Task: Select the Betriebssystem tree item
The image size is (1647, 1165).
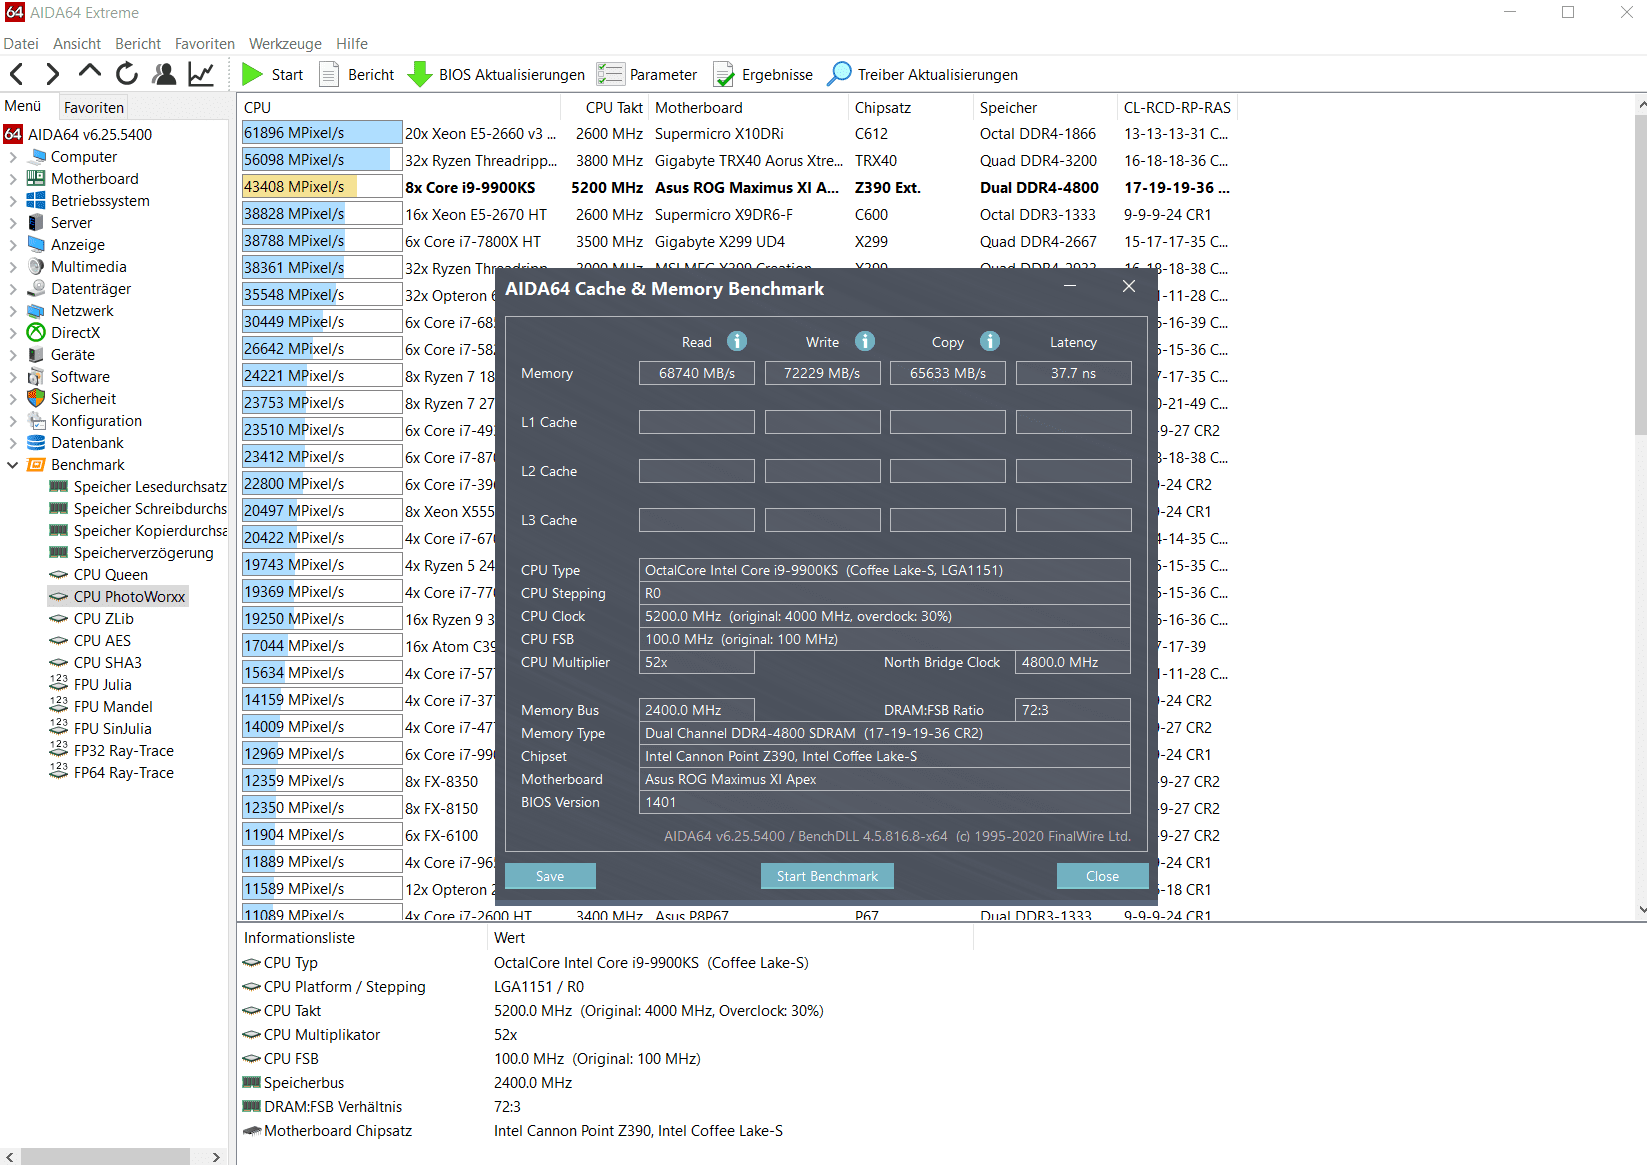Action: click(x=100, y=200)
